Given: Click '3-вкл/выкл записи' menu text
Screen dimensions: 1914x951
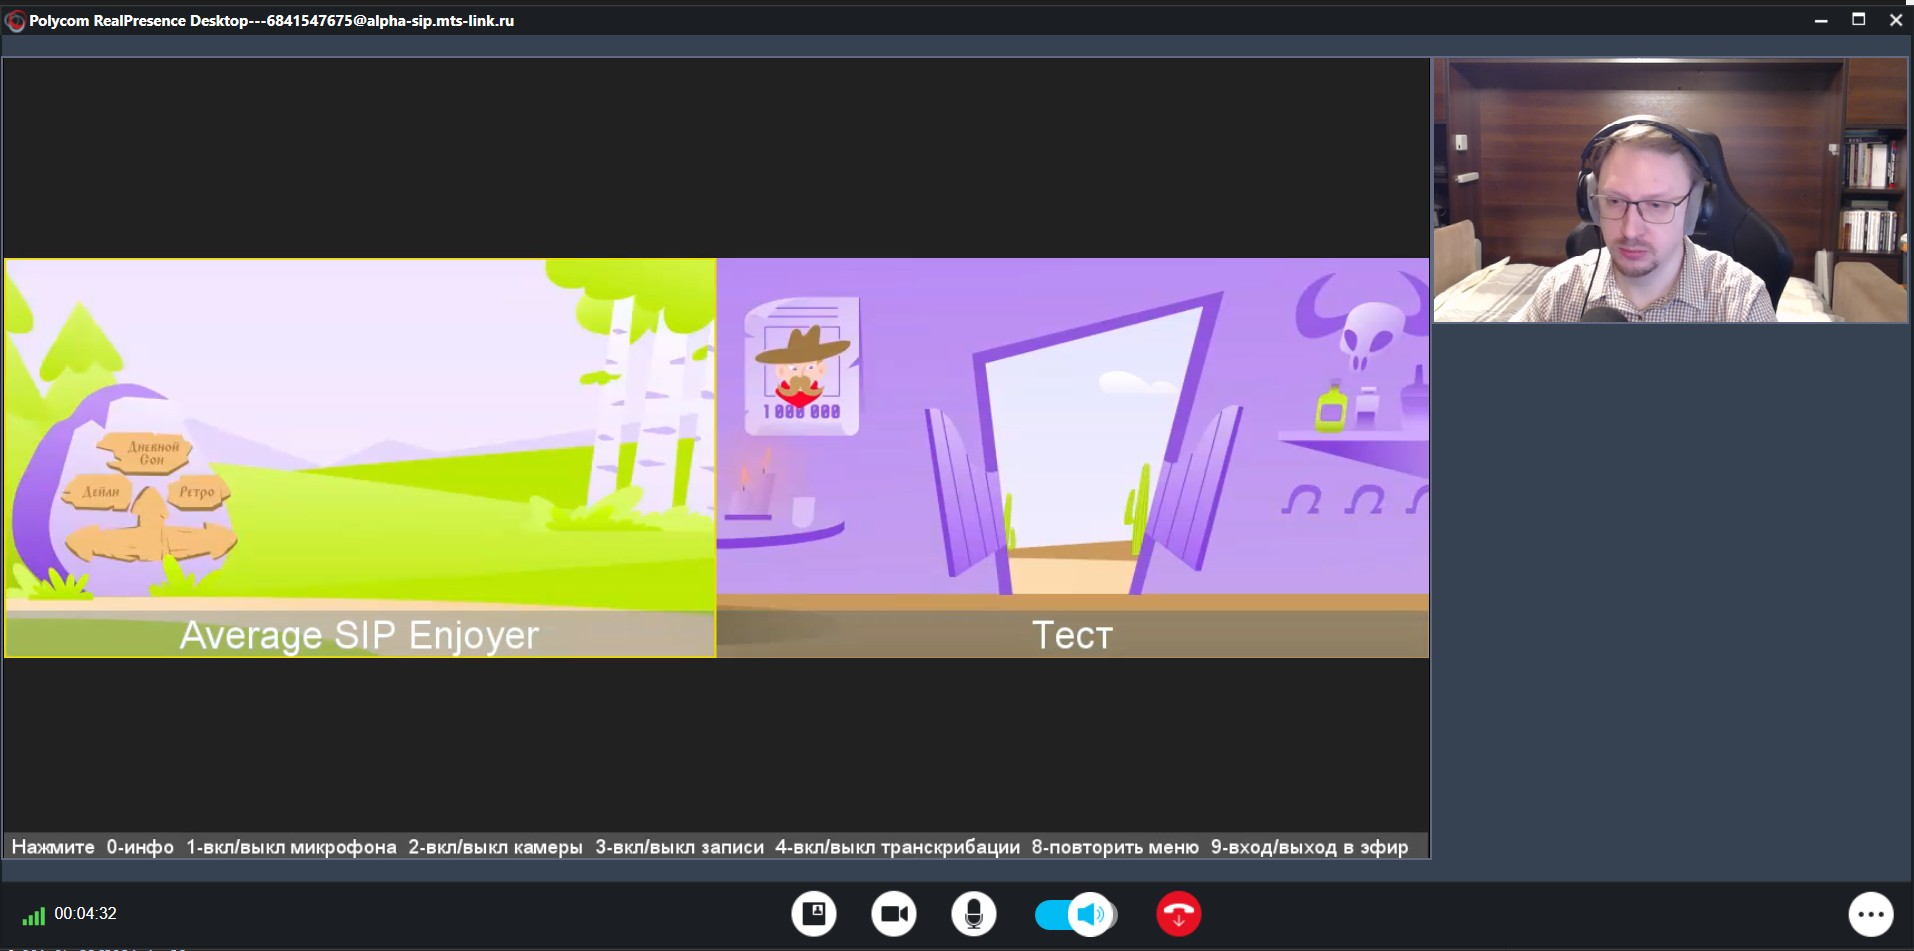Looking at the screenshot, I should pyautogui.click(x=679, y=847).
